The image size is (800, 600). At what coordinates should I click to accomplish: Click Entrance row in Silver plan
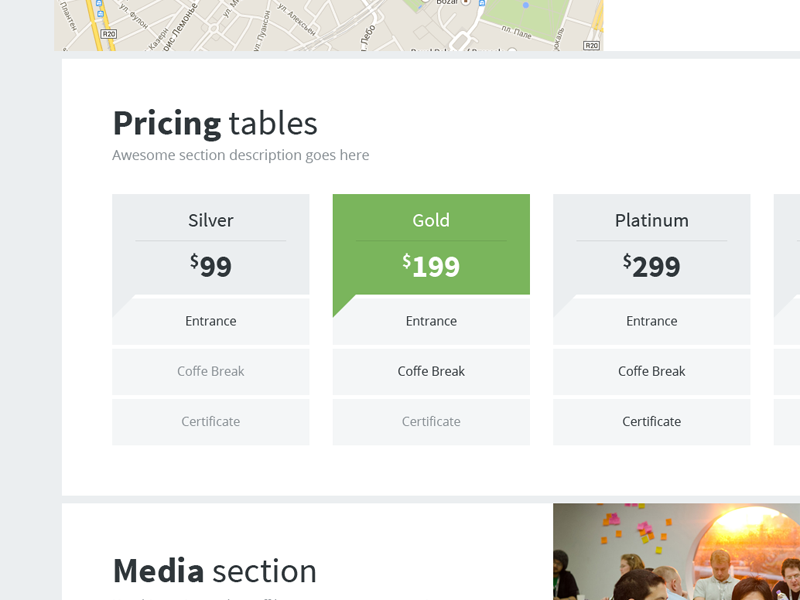(x=210, y=321)
